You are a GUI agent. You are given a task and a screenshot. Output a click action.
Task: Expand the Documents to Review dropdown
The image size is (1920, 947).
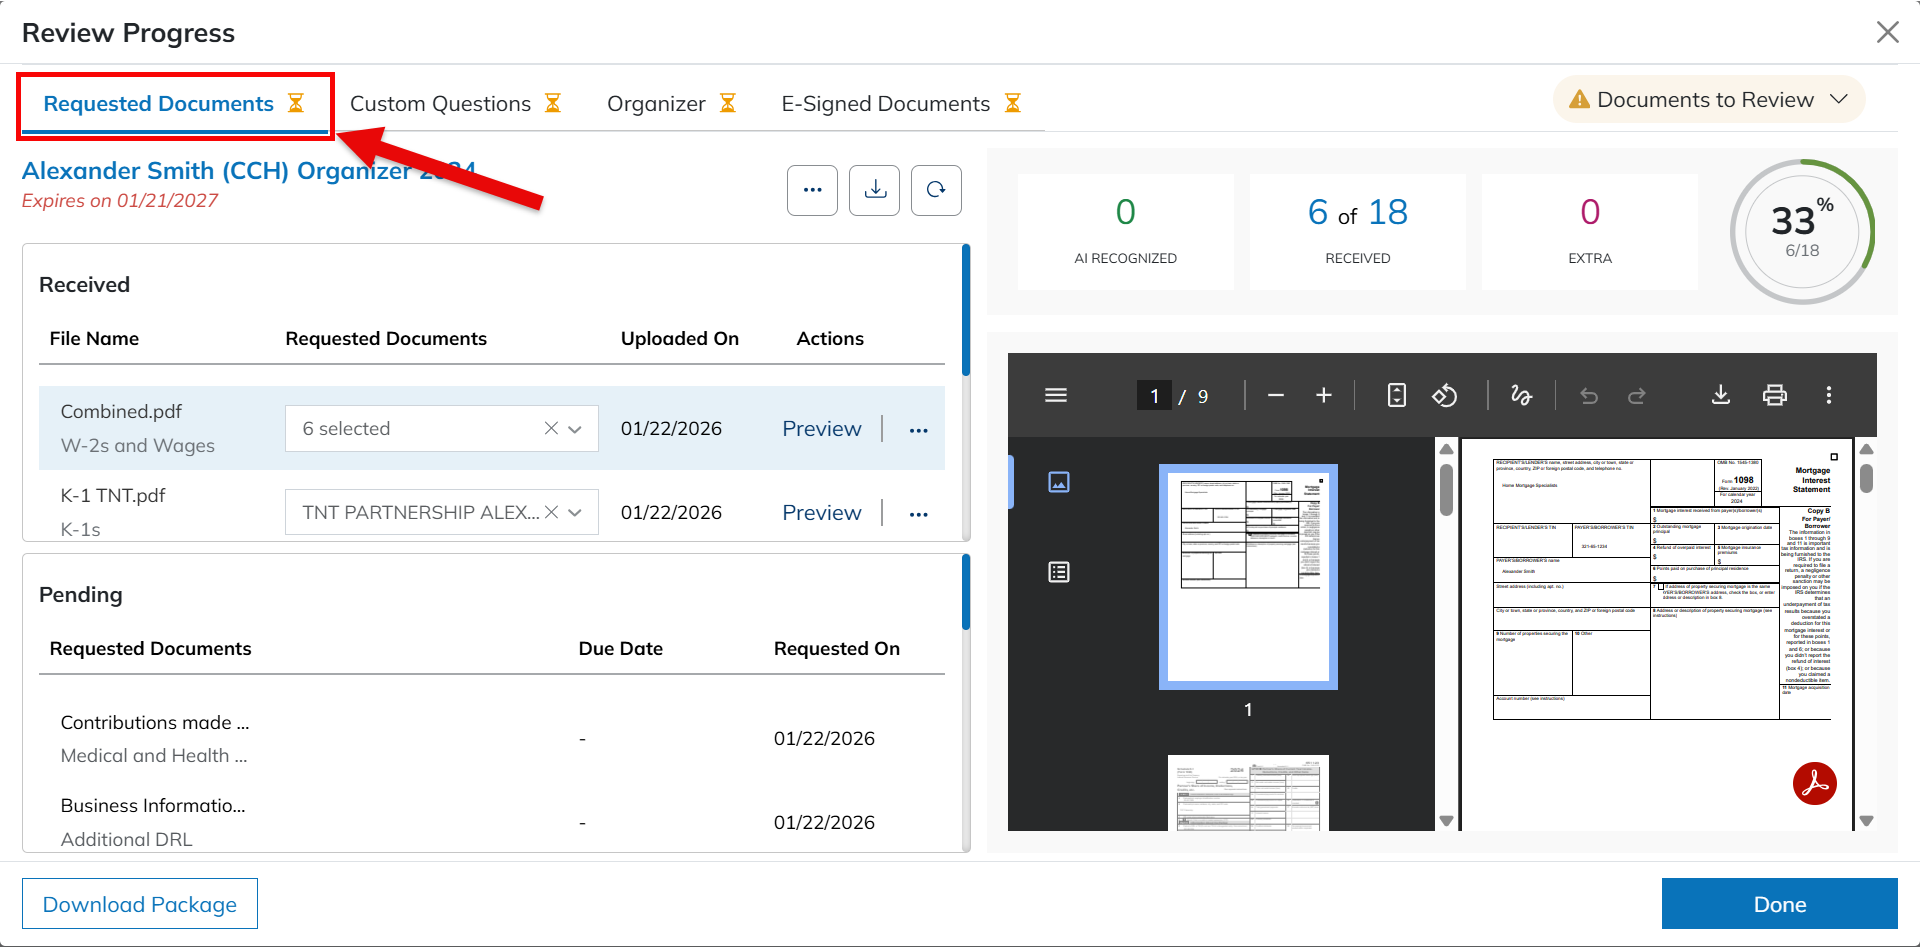tap(1709, 100)
